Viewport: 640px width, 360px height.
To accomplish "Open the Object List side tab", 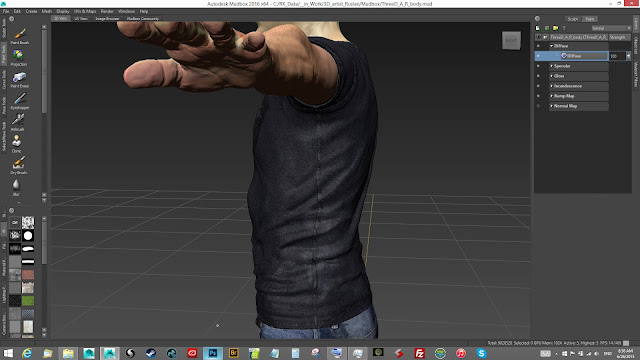I will coord(636,46).
